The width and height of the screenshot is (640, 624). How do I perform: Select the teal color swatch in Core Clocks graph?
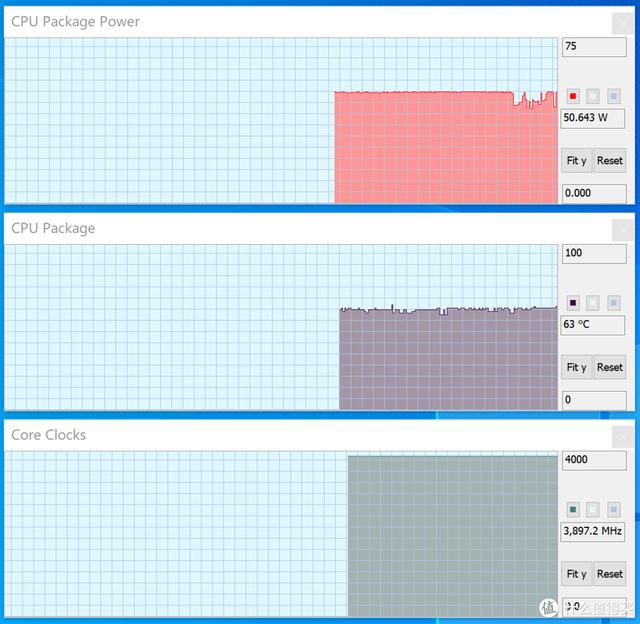coord(573,509)
